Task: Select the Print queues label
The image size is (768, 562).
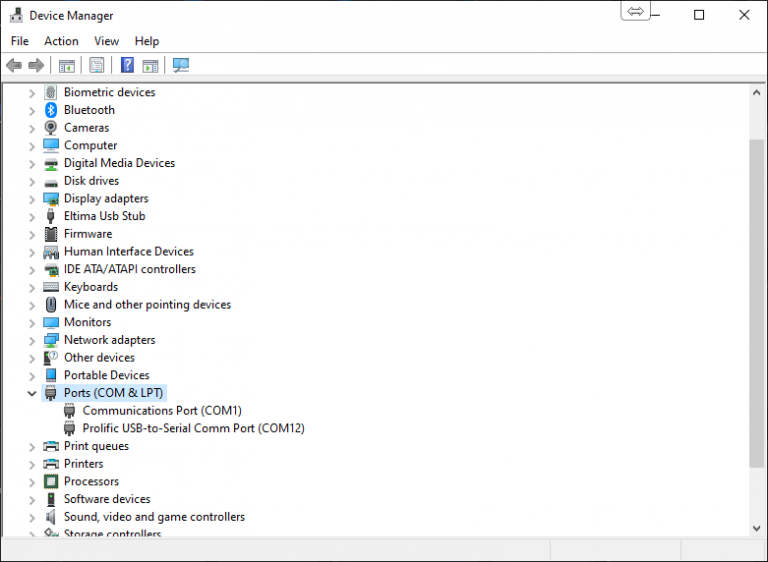Action: (x=96, y=446)
